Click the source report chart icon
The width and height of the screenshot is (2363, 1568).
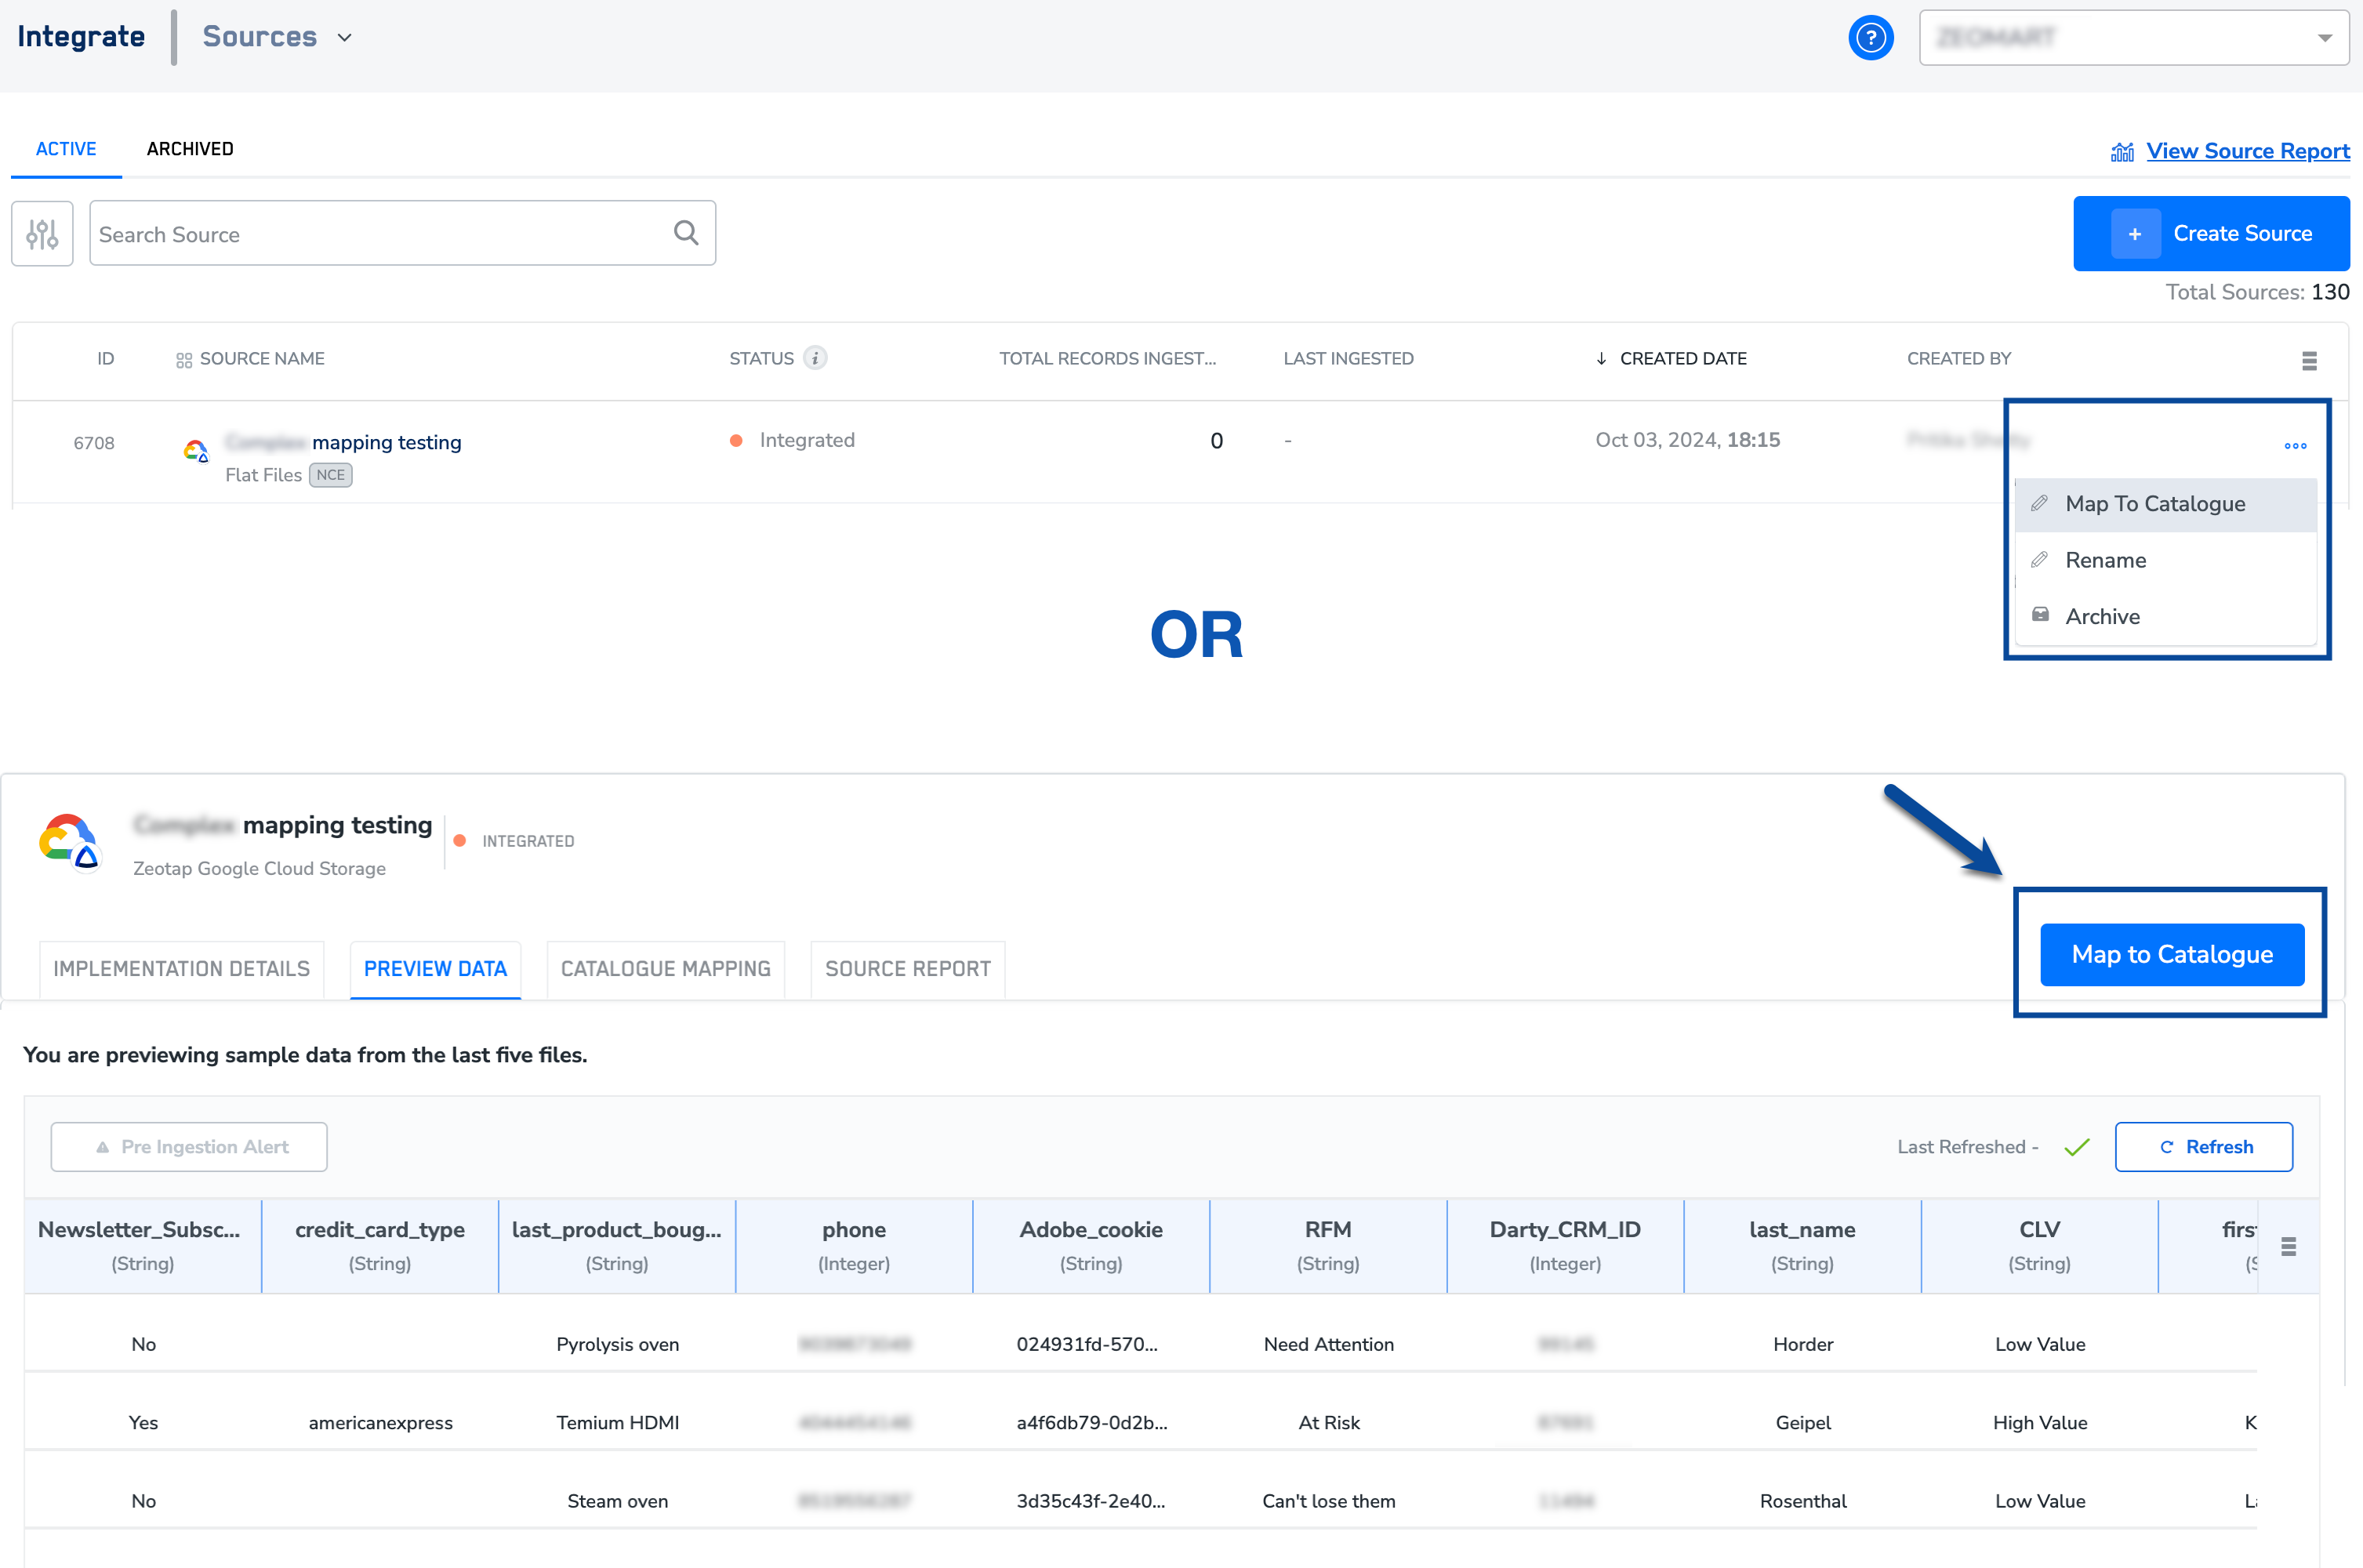pyautogui.click(x=2122, y=152)
